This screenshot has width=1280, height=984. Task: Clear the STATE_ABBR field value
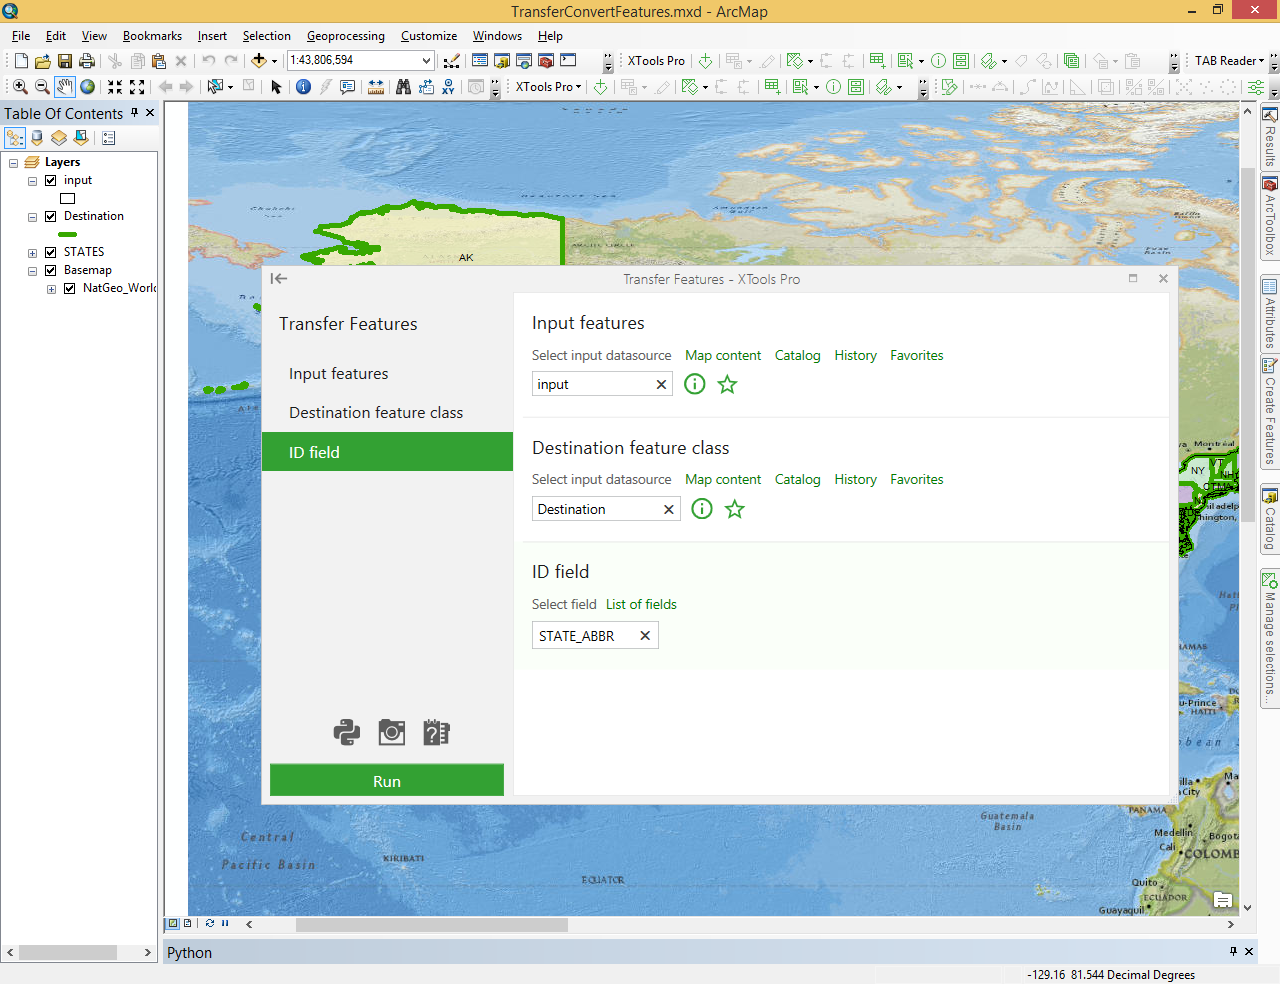click(x=645, y=636)
